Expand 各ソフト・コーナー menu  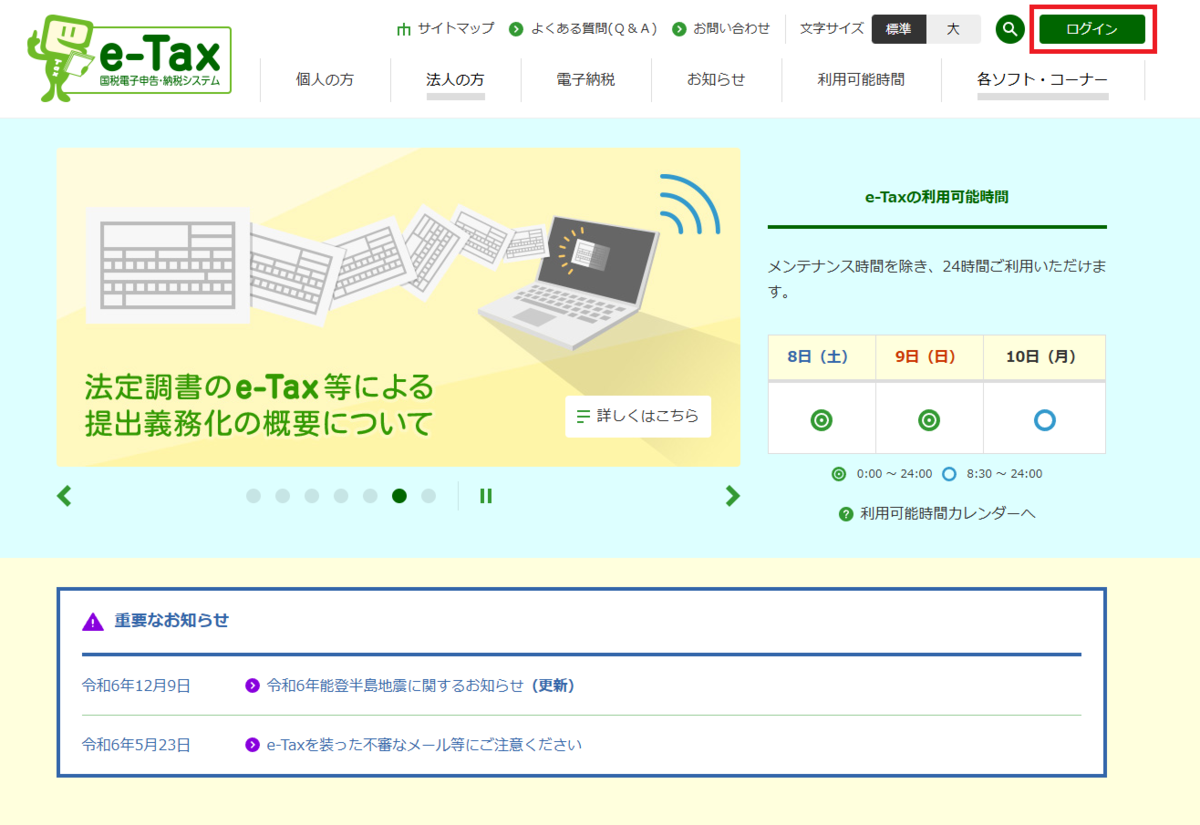(x=1043, y=80)
